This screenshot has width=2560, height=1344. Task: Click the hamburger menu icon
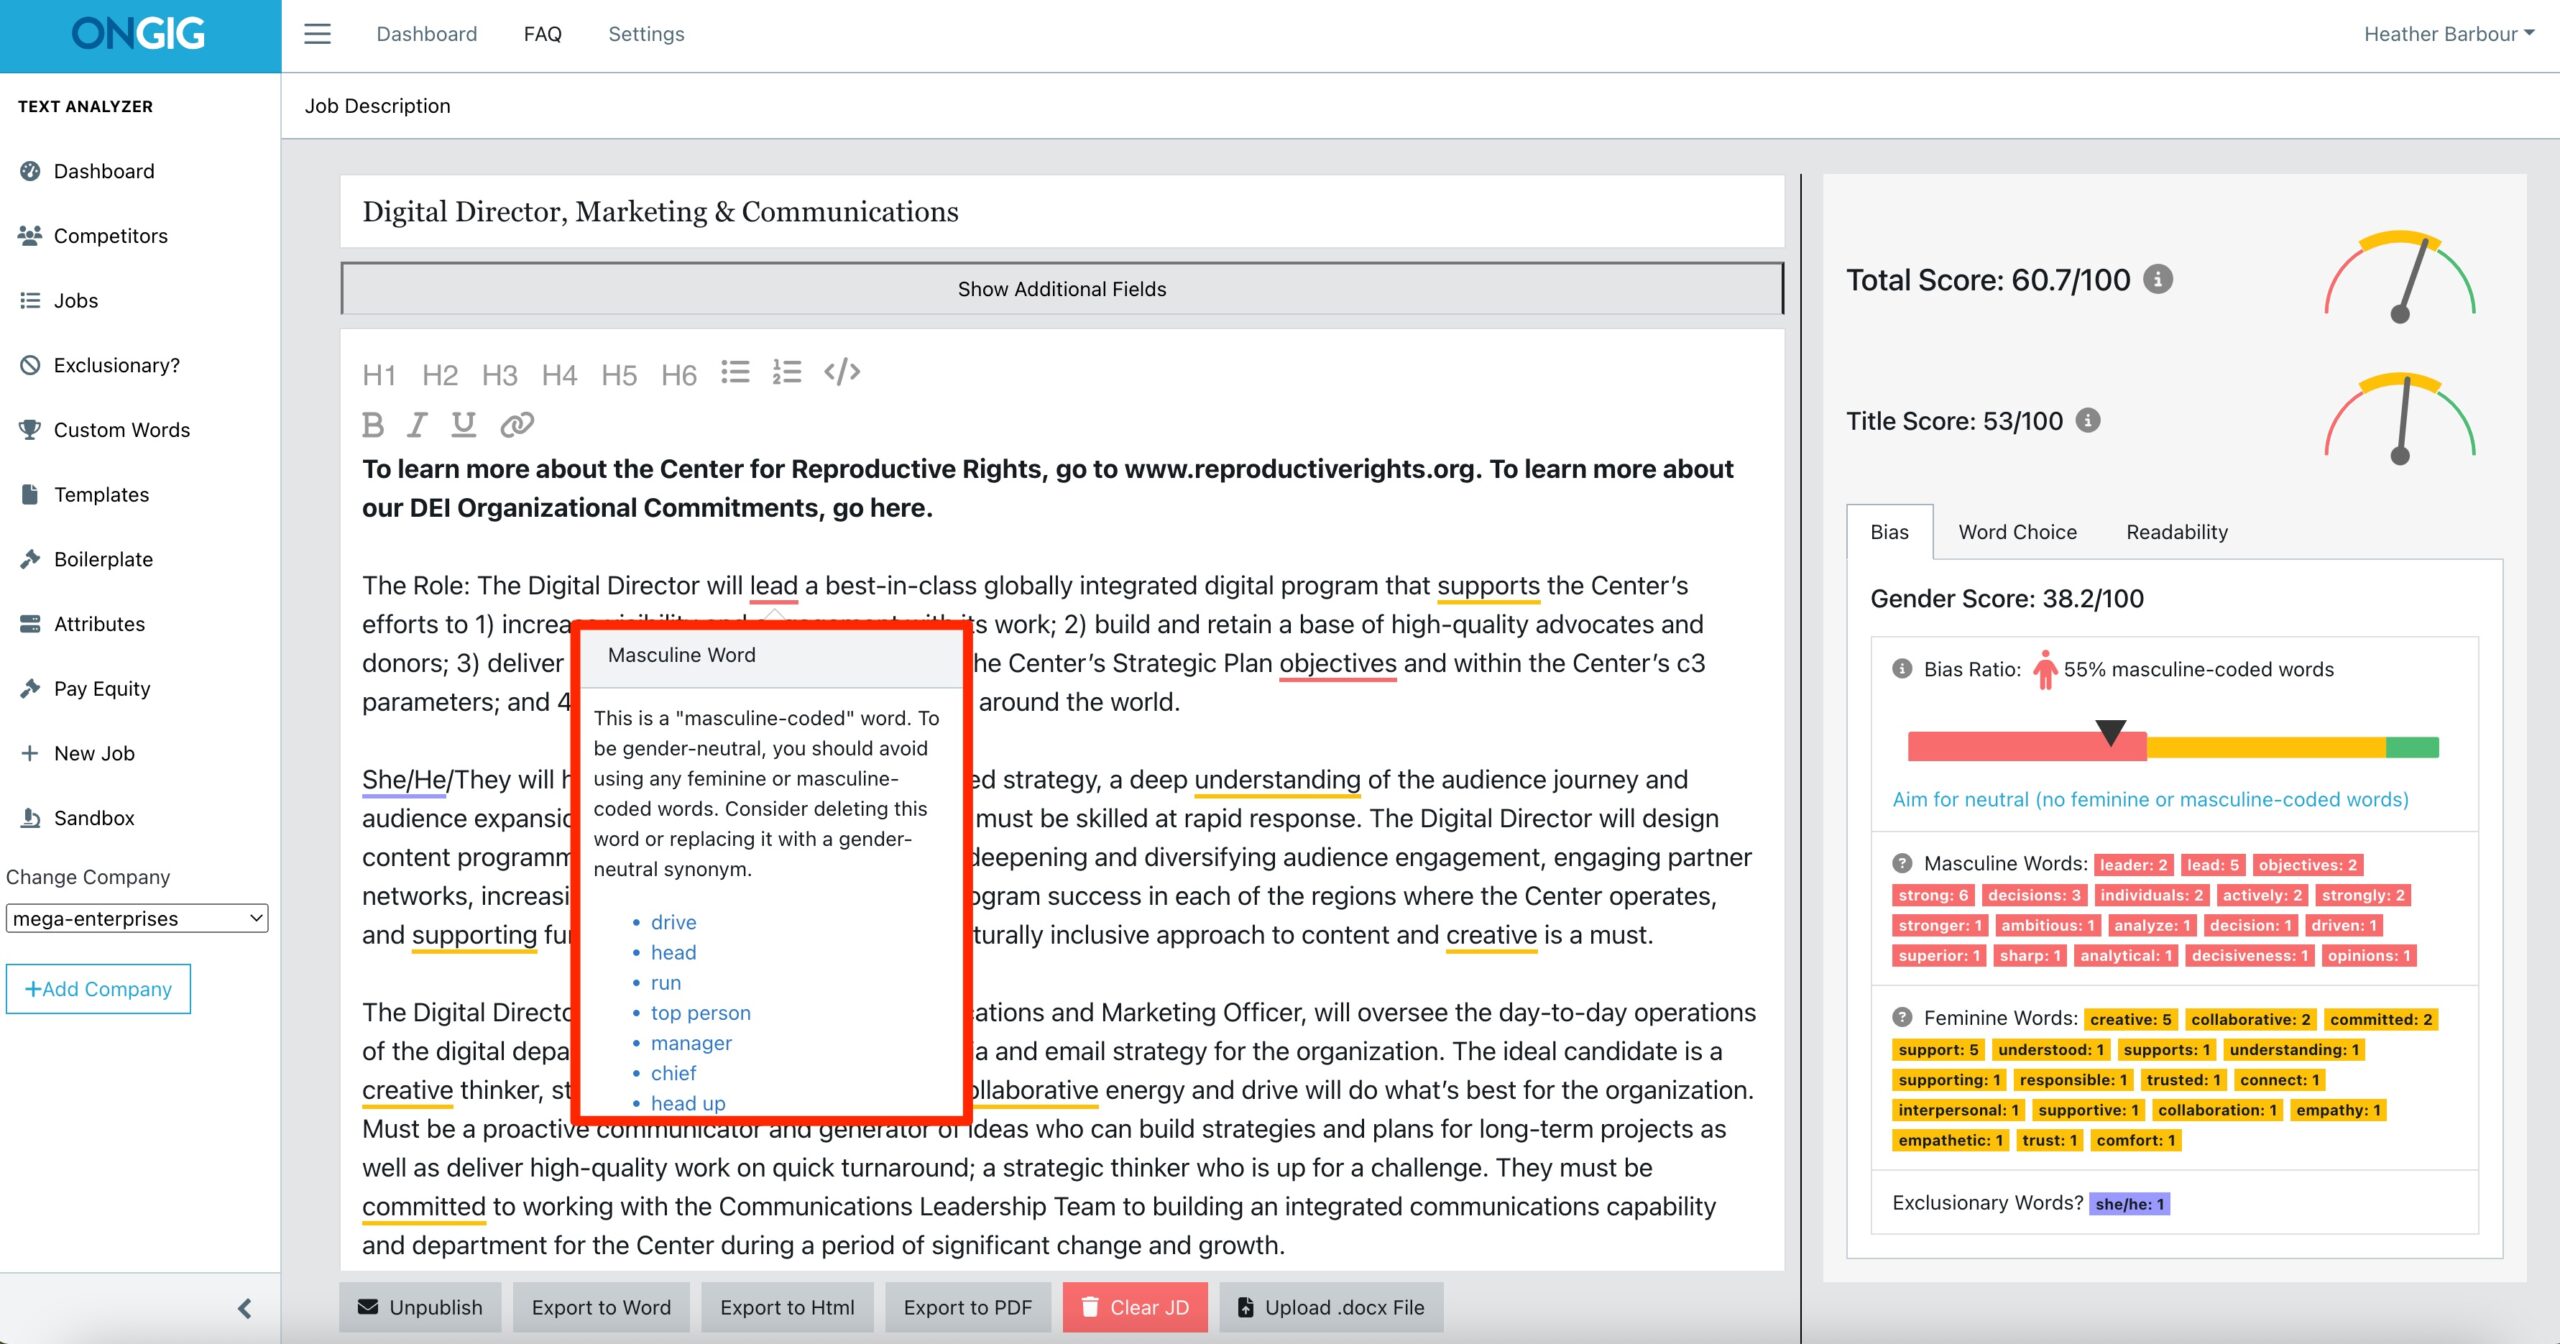coord(315,32)
